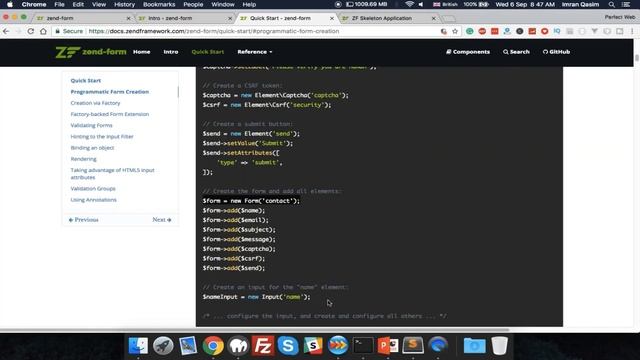Image resolution: width=640 pixels, height=360 pixels.
Task: Click the page vertical scrollbar
Action: [637, 58]
